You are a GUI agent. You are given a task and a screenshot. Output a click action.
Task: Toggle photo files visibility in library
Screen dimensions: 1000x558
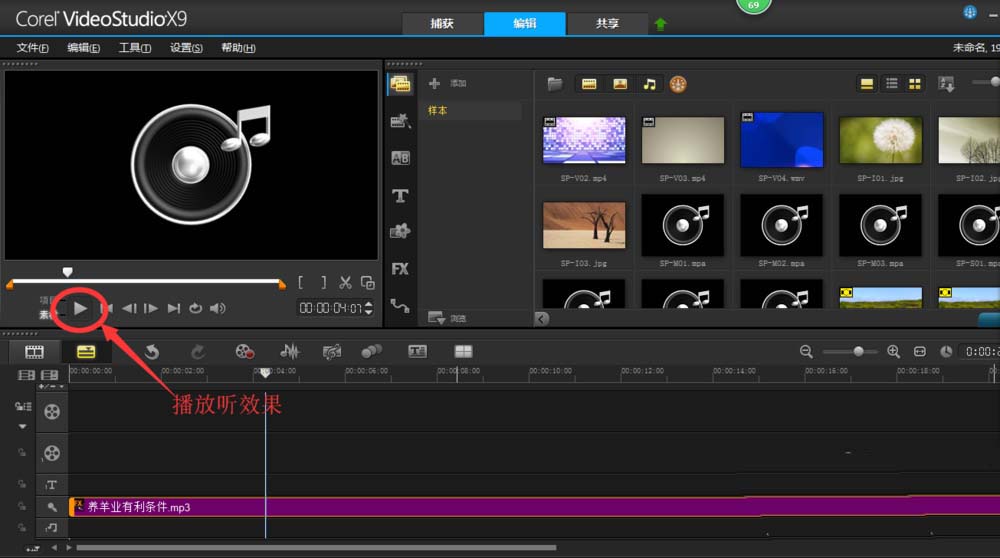pyautogui.click(x=620, y=84)
